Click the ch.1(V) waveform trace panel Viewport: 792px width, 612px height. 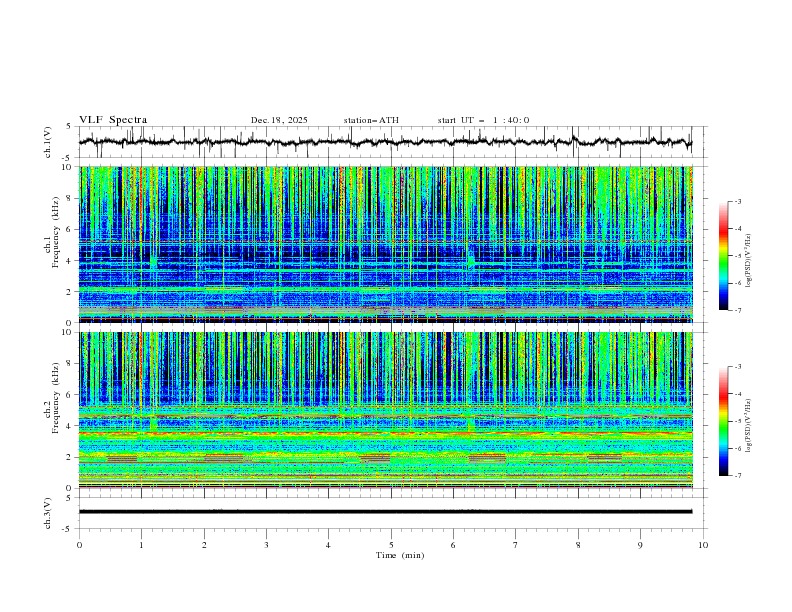coord(390,142)
